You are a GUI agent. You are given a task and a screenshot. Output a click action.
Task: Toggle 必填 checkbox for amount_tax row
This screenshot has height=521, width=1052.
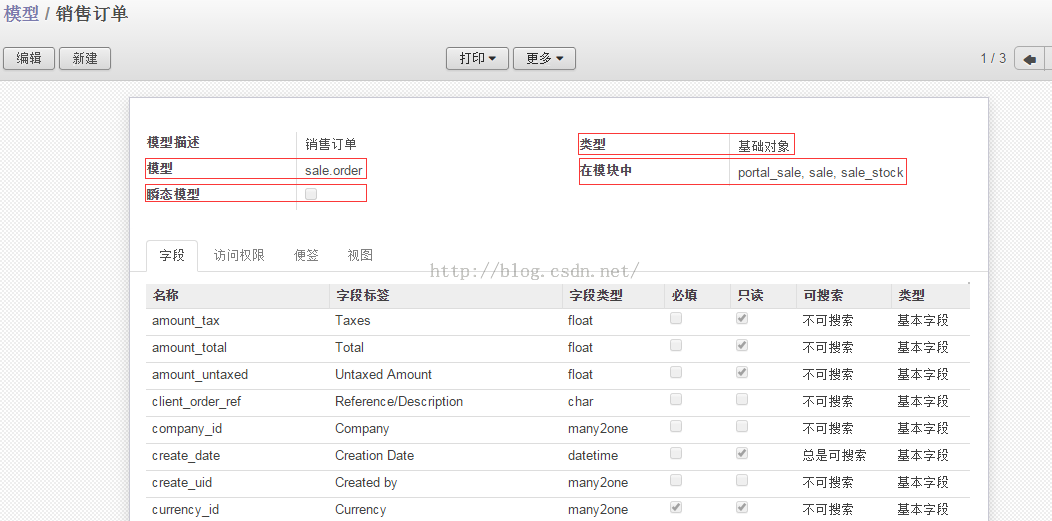click(x=676, y=319)
